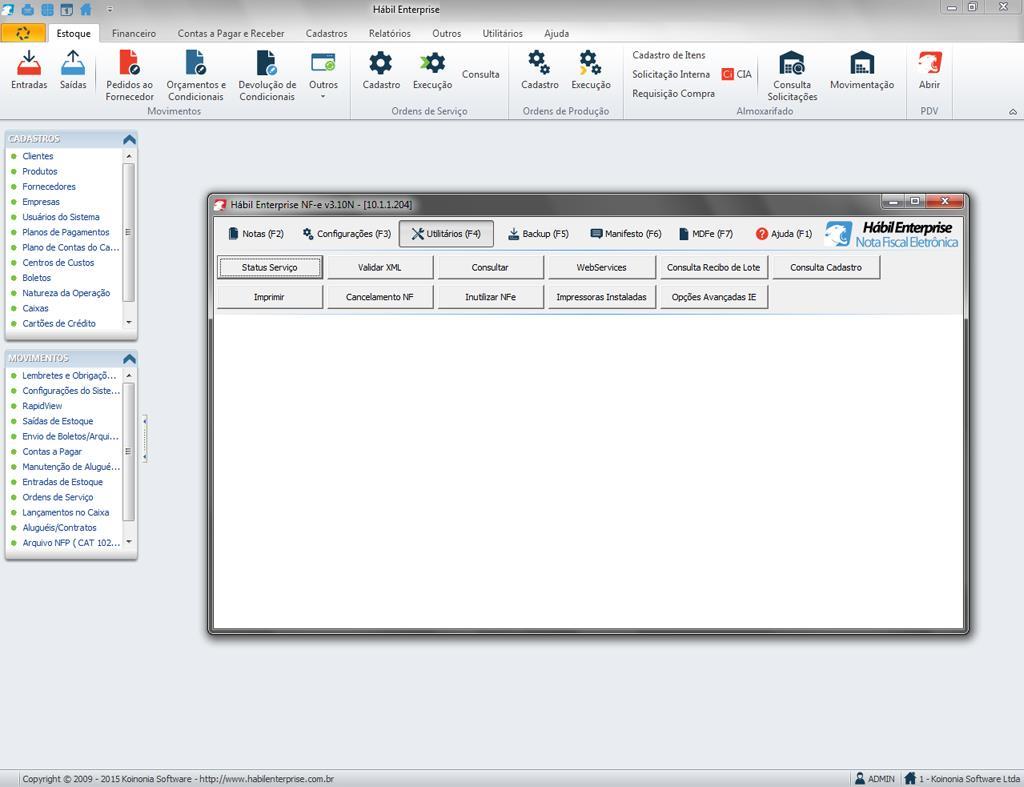Open the PDV with Abrir
The width and height of the screenshot is (1024, 787).
[x=929, y=71]
